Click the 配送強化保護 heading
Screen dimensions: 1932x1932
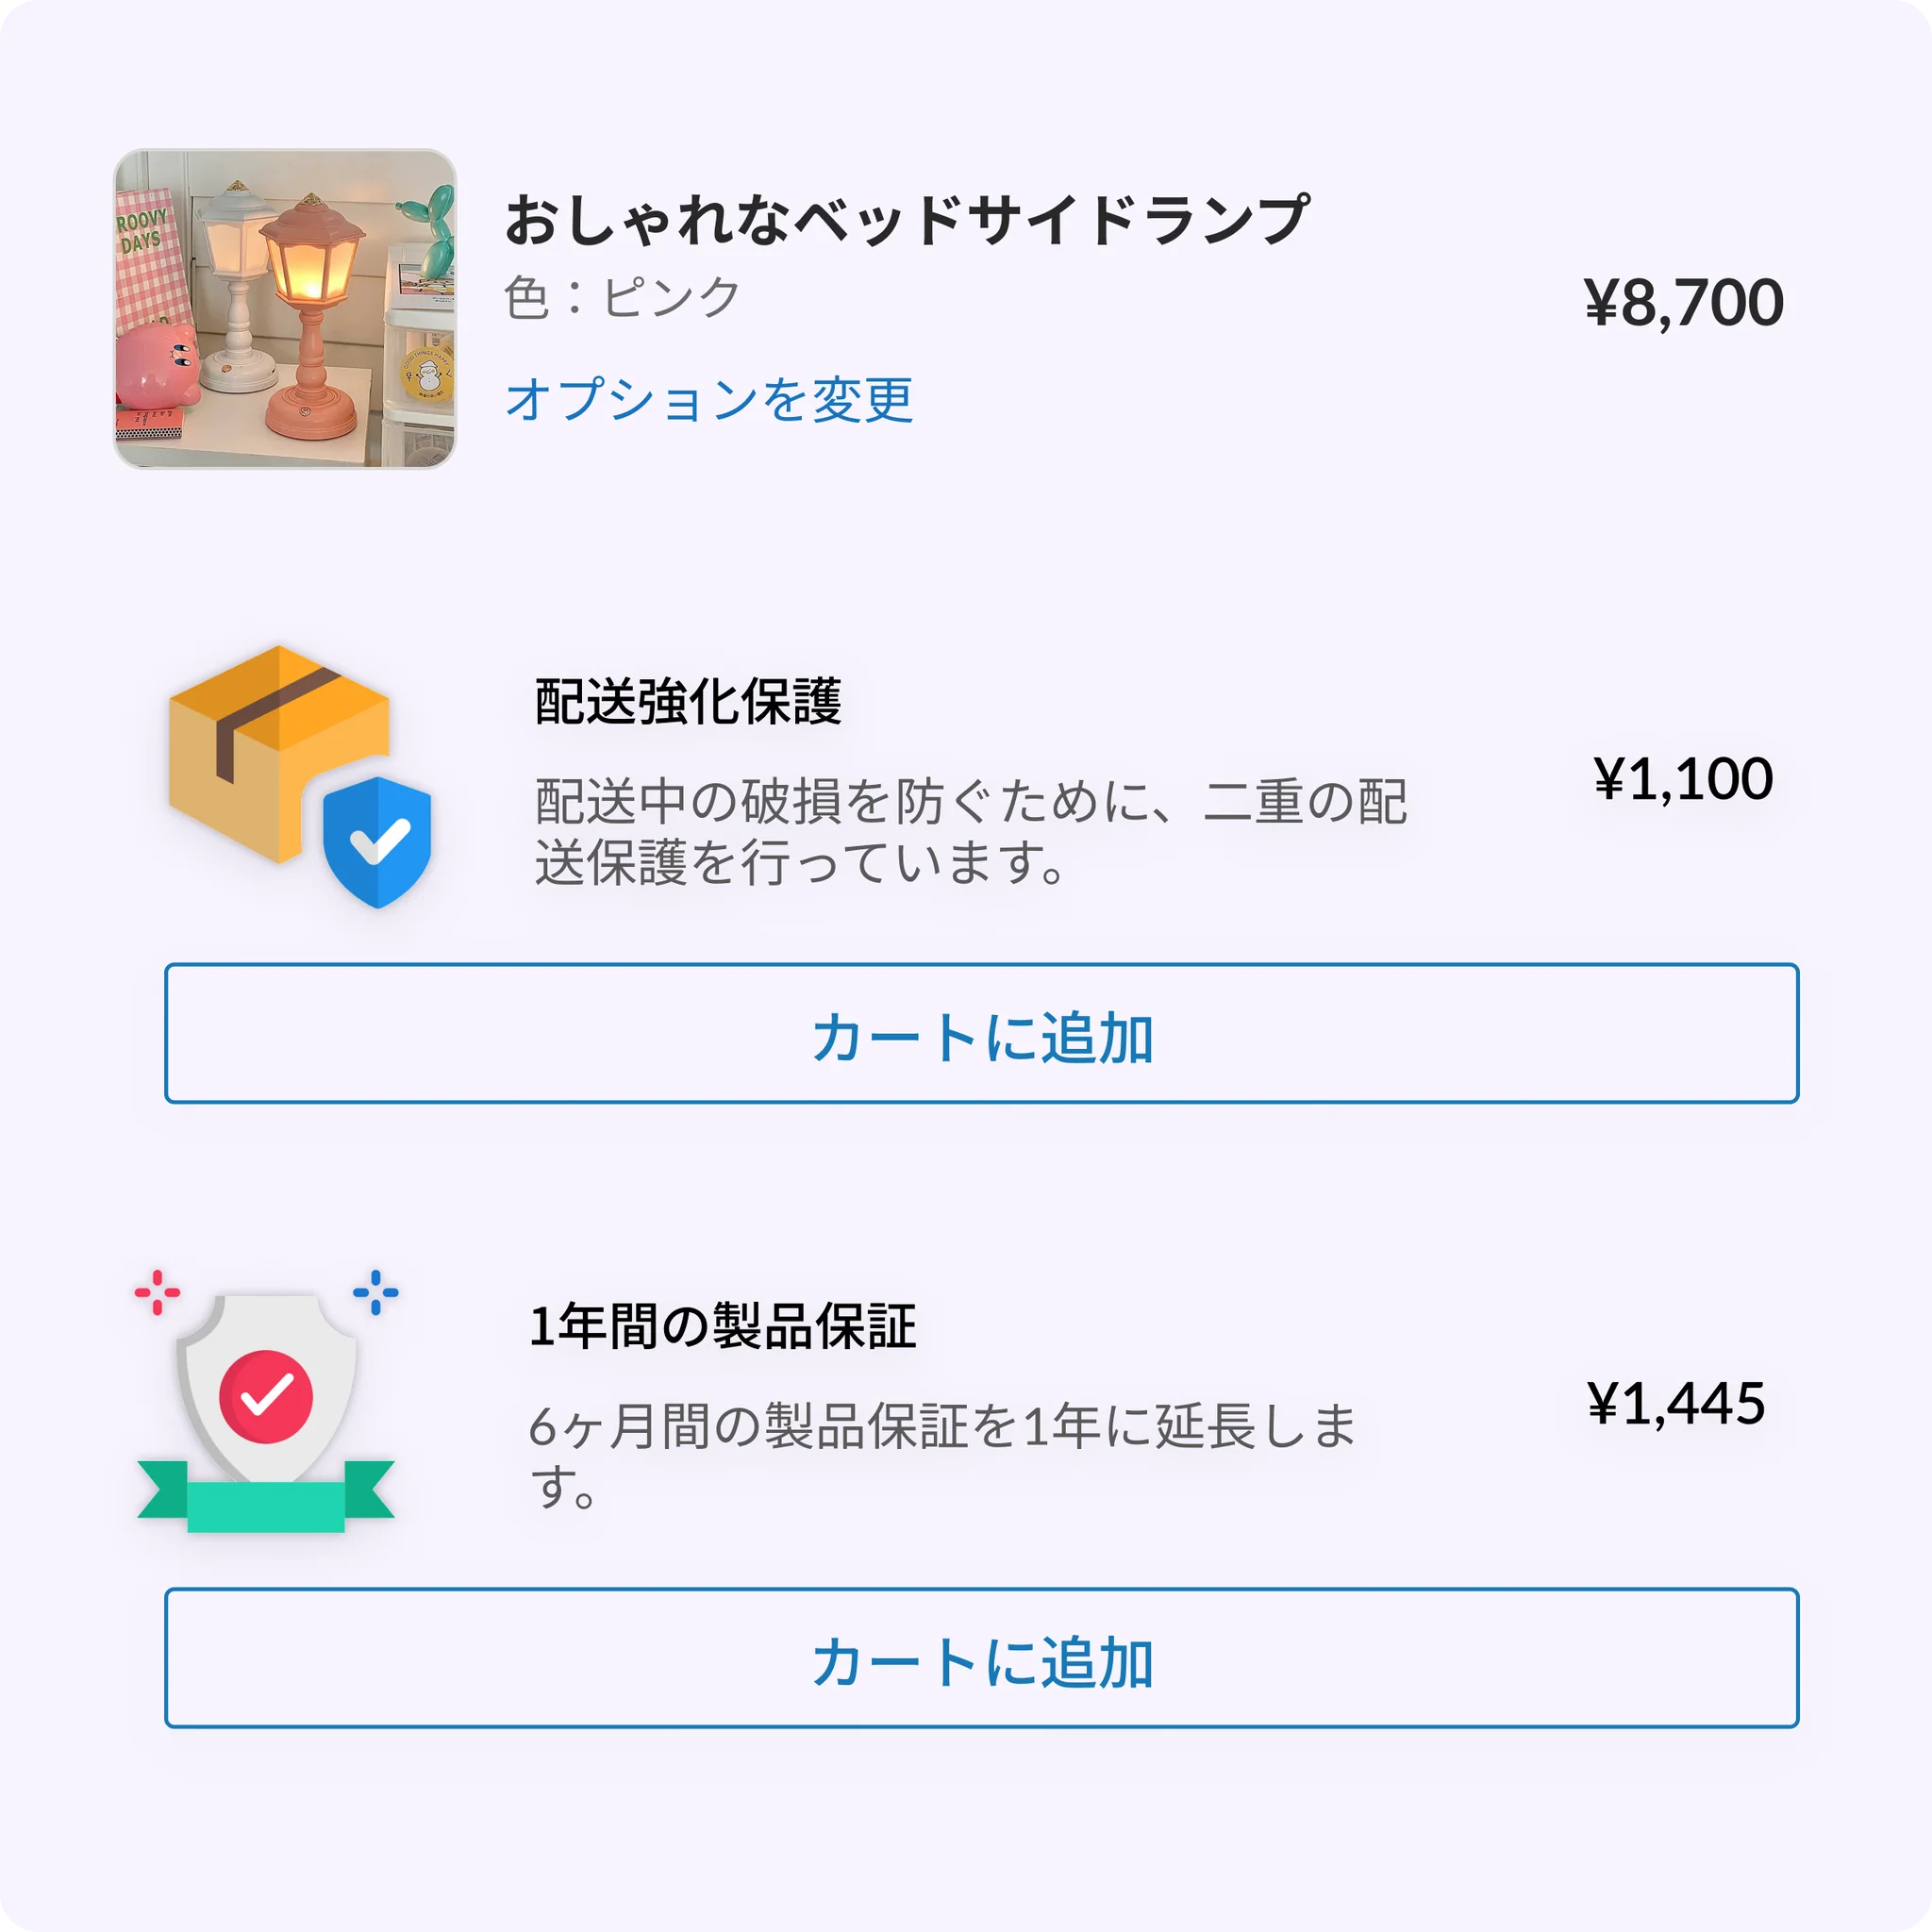(688, 701)
